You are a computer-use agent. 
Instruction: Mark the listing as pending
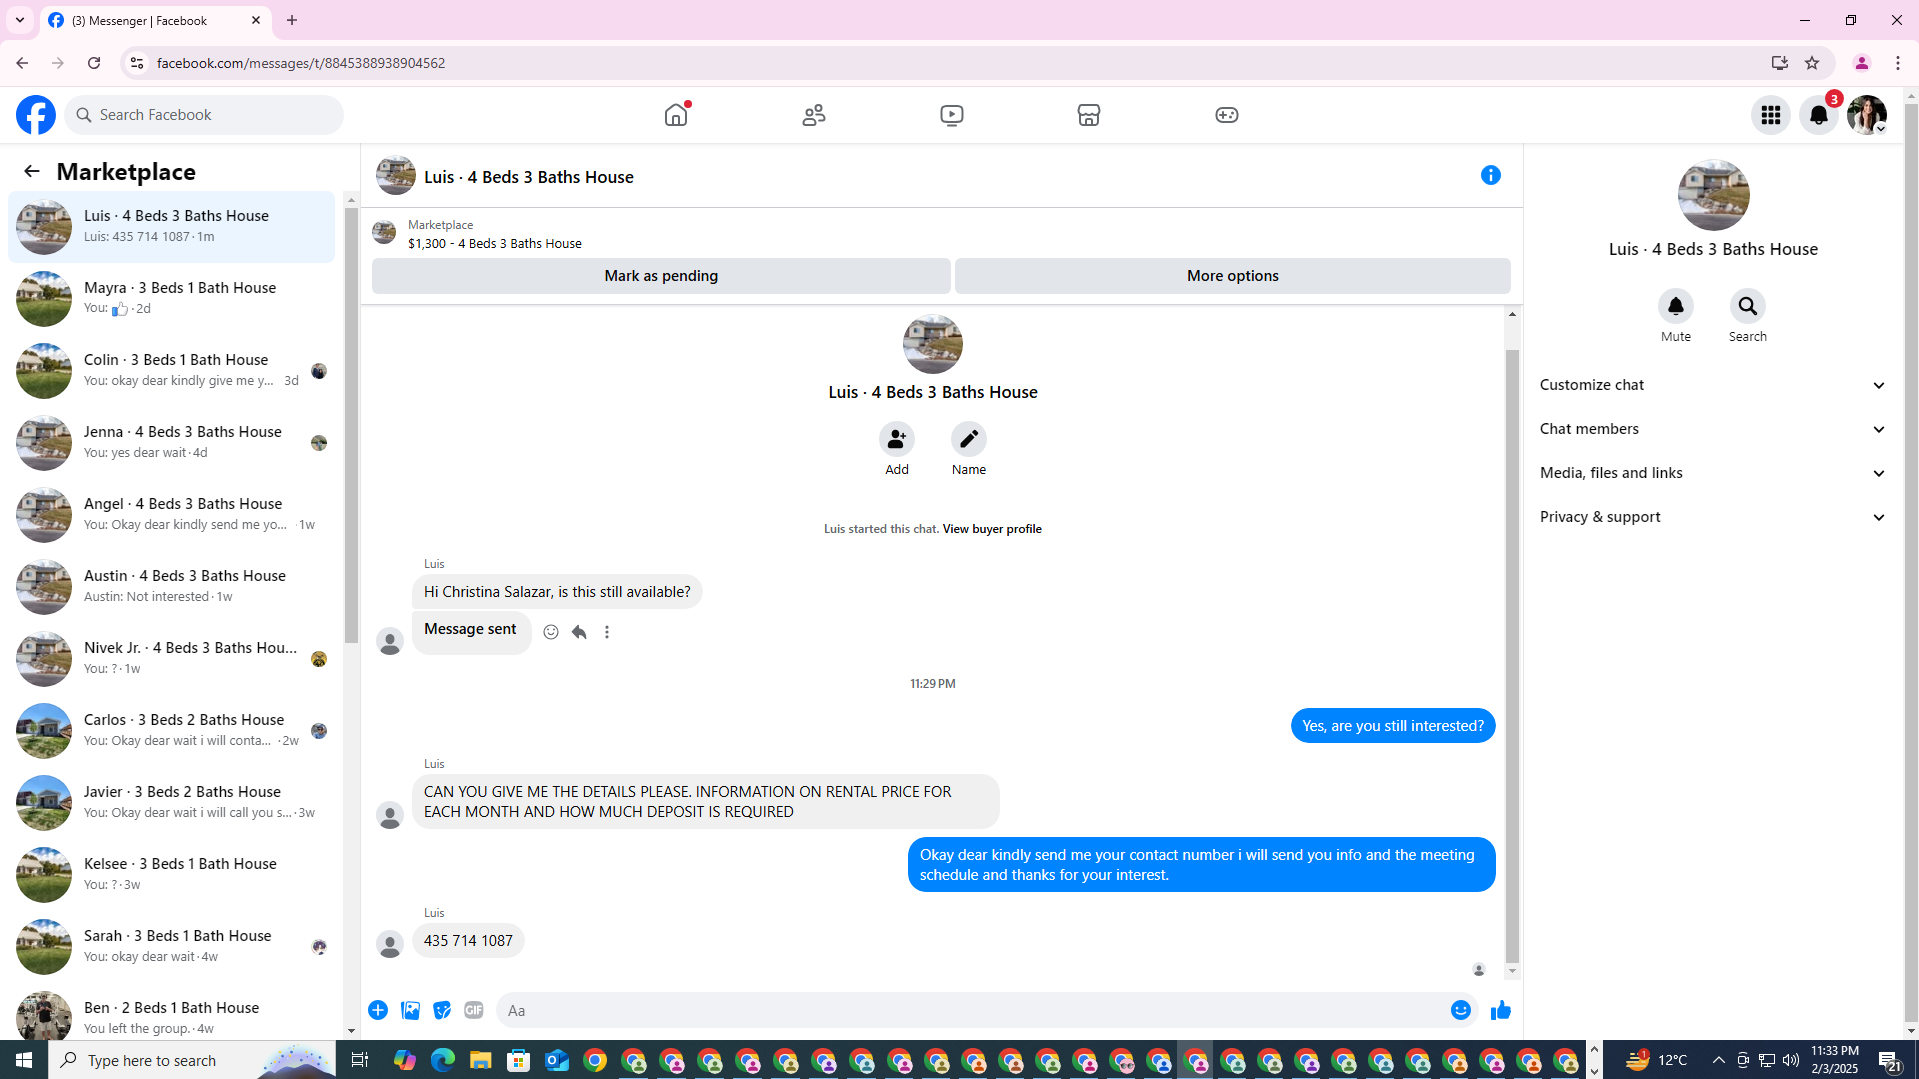(x=661, y=276)
